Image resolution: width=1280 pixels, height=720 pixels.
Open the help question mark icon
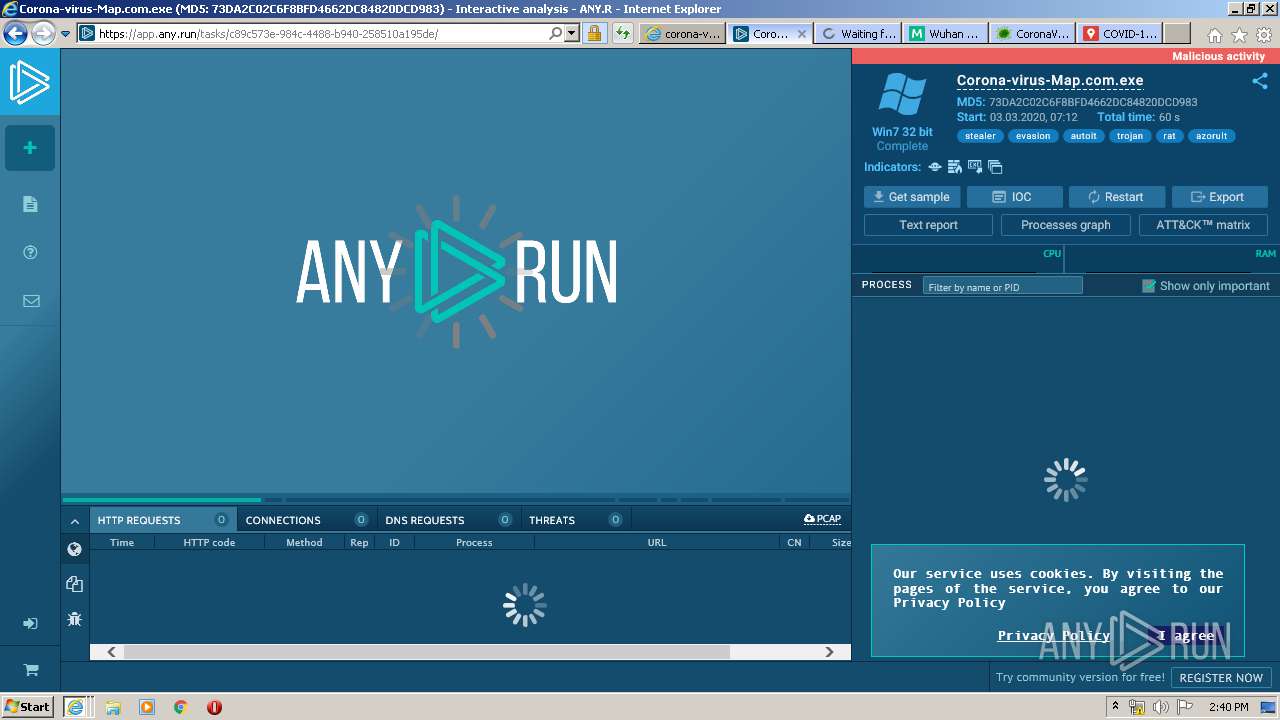pos(30,253)
